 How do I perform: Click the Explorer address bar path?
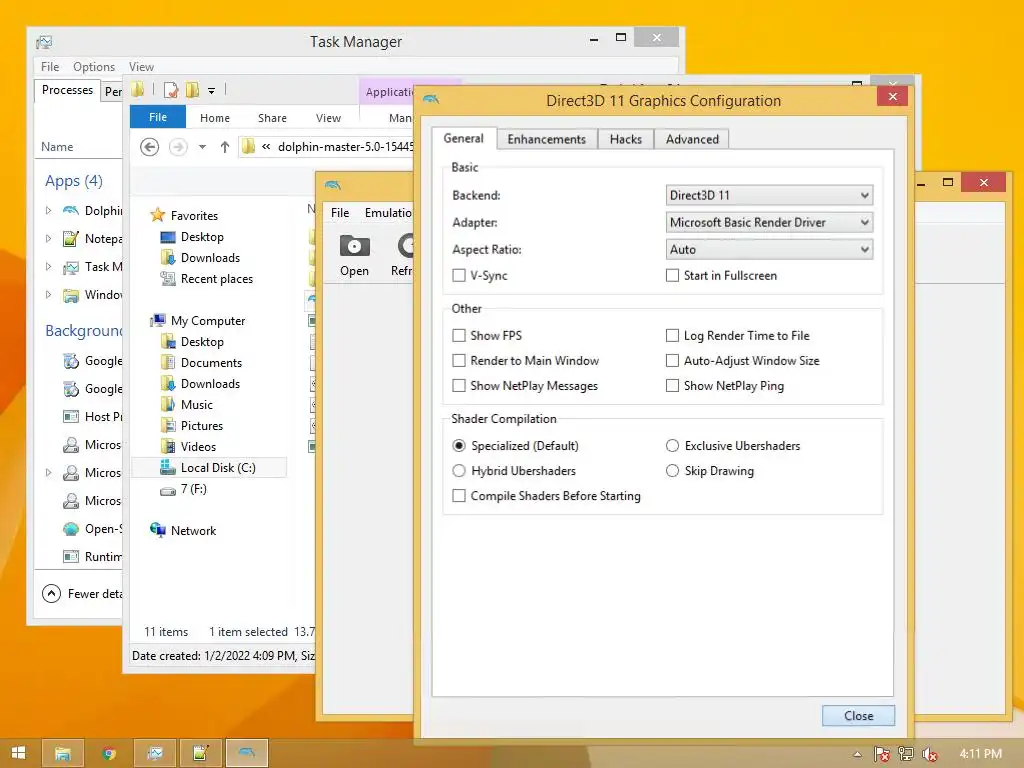(x=345, y=147)
